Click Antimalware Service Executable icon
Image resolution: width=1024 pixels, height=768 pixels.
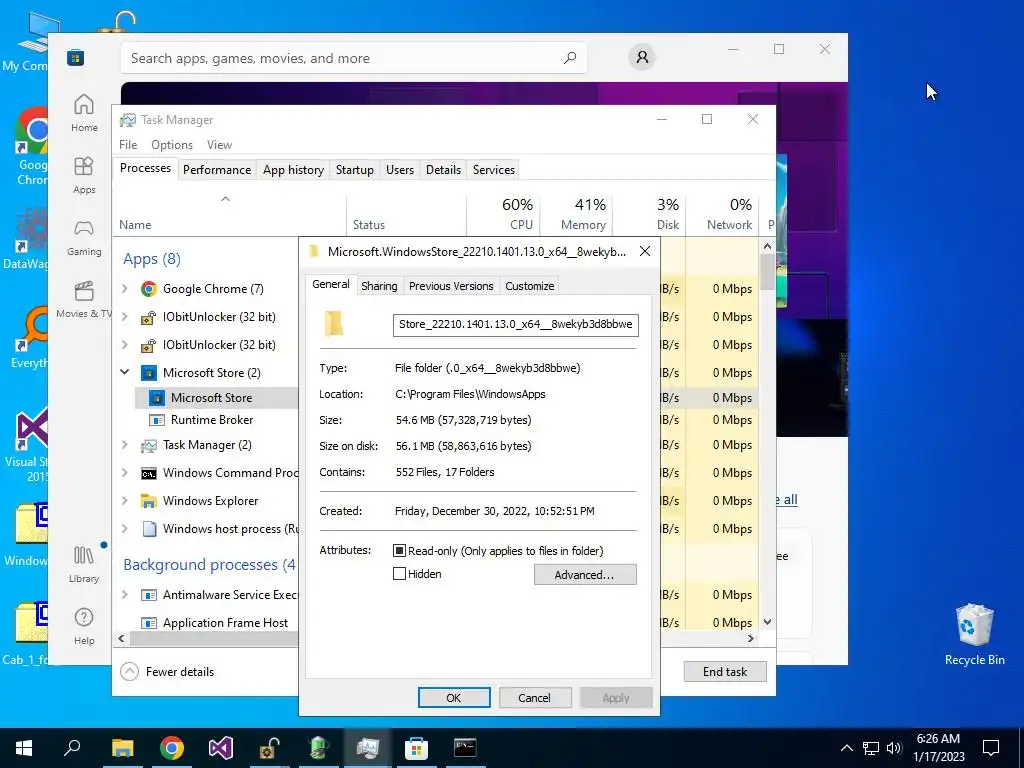coord(149,595)
